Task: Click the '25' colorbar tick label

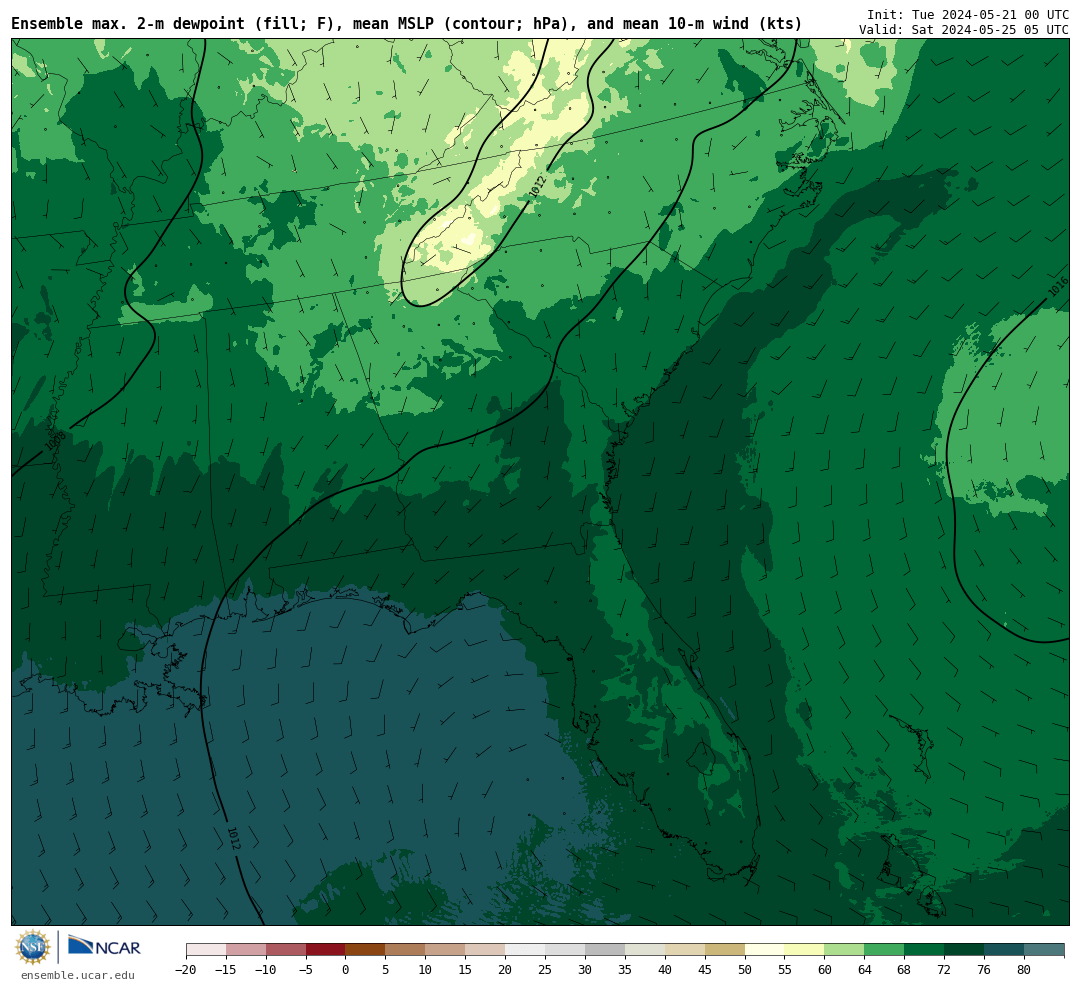Action: click(546, 970)
